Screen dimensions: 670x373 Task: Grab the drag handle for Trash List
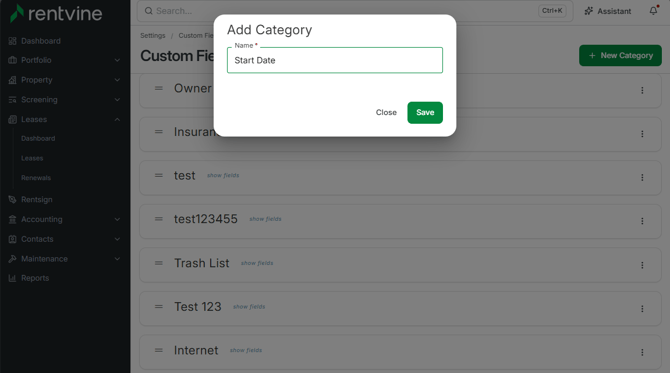click(x=159, y=263)
